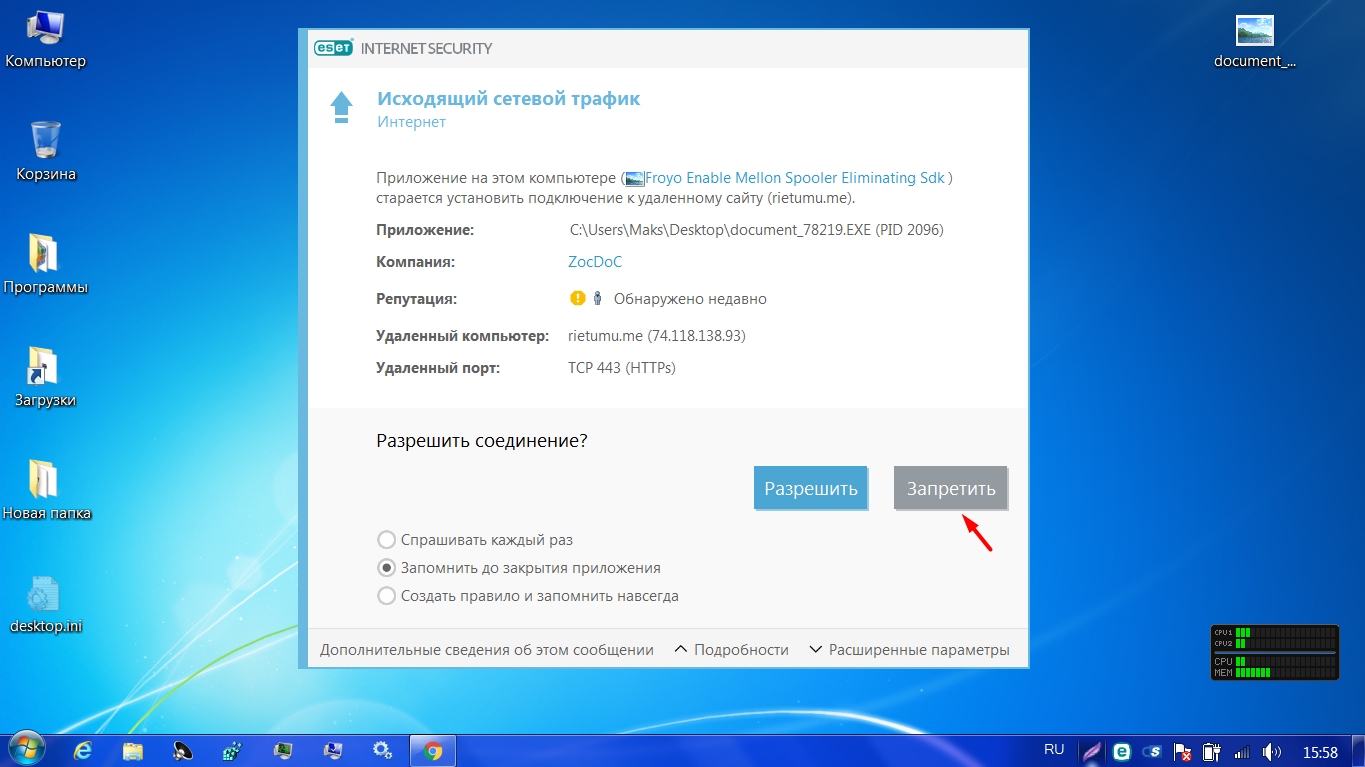The height and width of the screenshot is (767, 1365).
Task: Click the Разрешить button to allow connection
Action: point(811,489)
